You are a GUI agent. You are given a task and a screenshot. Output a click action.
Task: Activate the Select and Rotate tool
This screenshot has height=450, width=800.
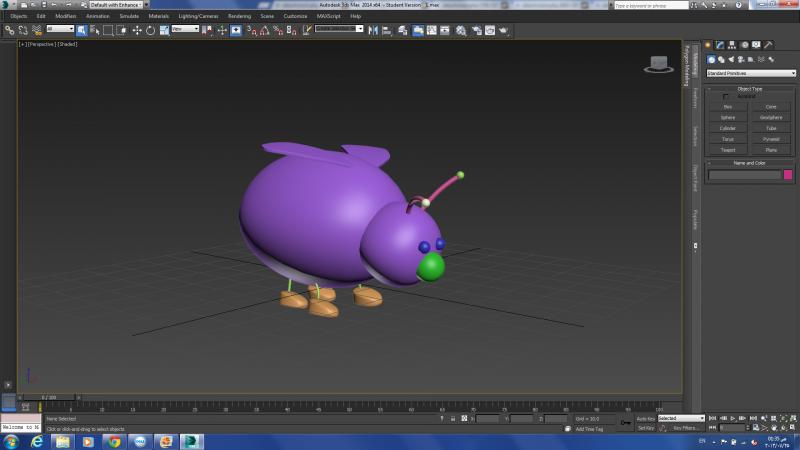151,31
